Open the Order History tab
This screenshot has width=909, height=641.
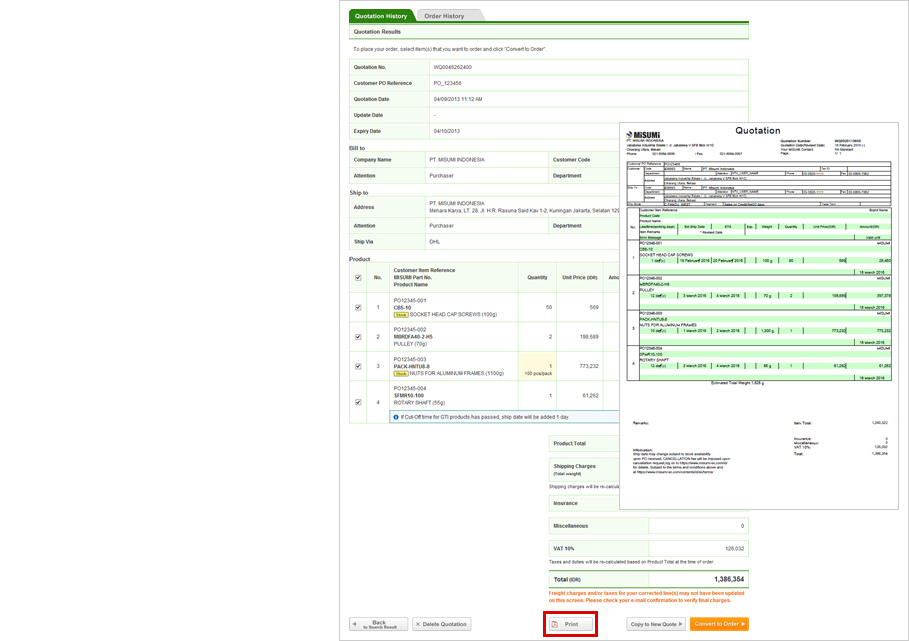444,16
